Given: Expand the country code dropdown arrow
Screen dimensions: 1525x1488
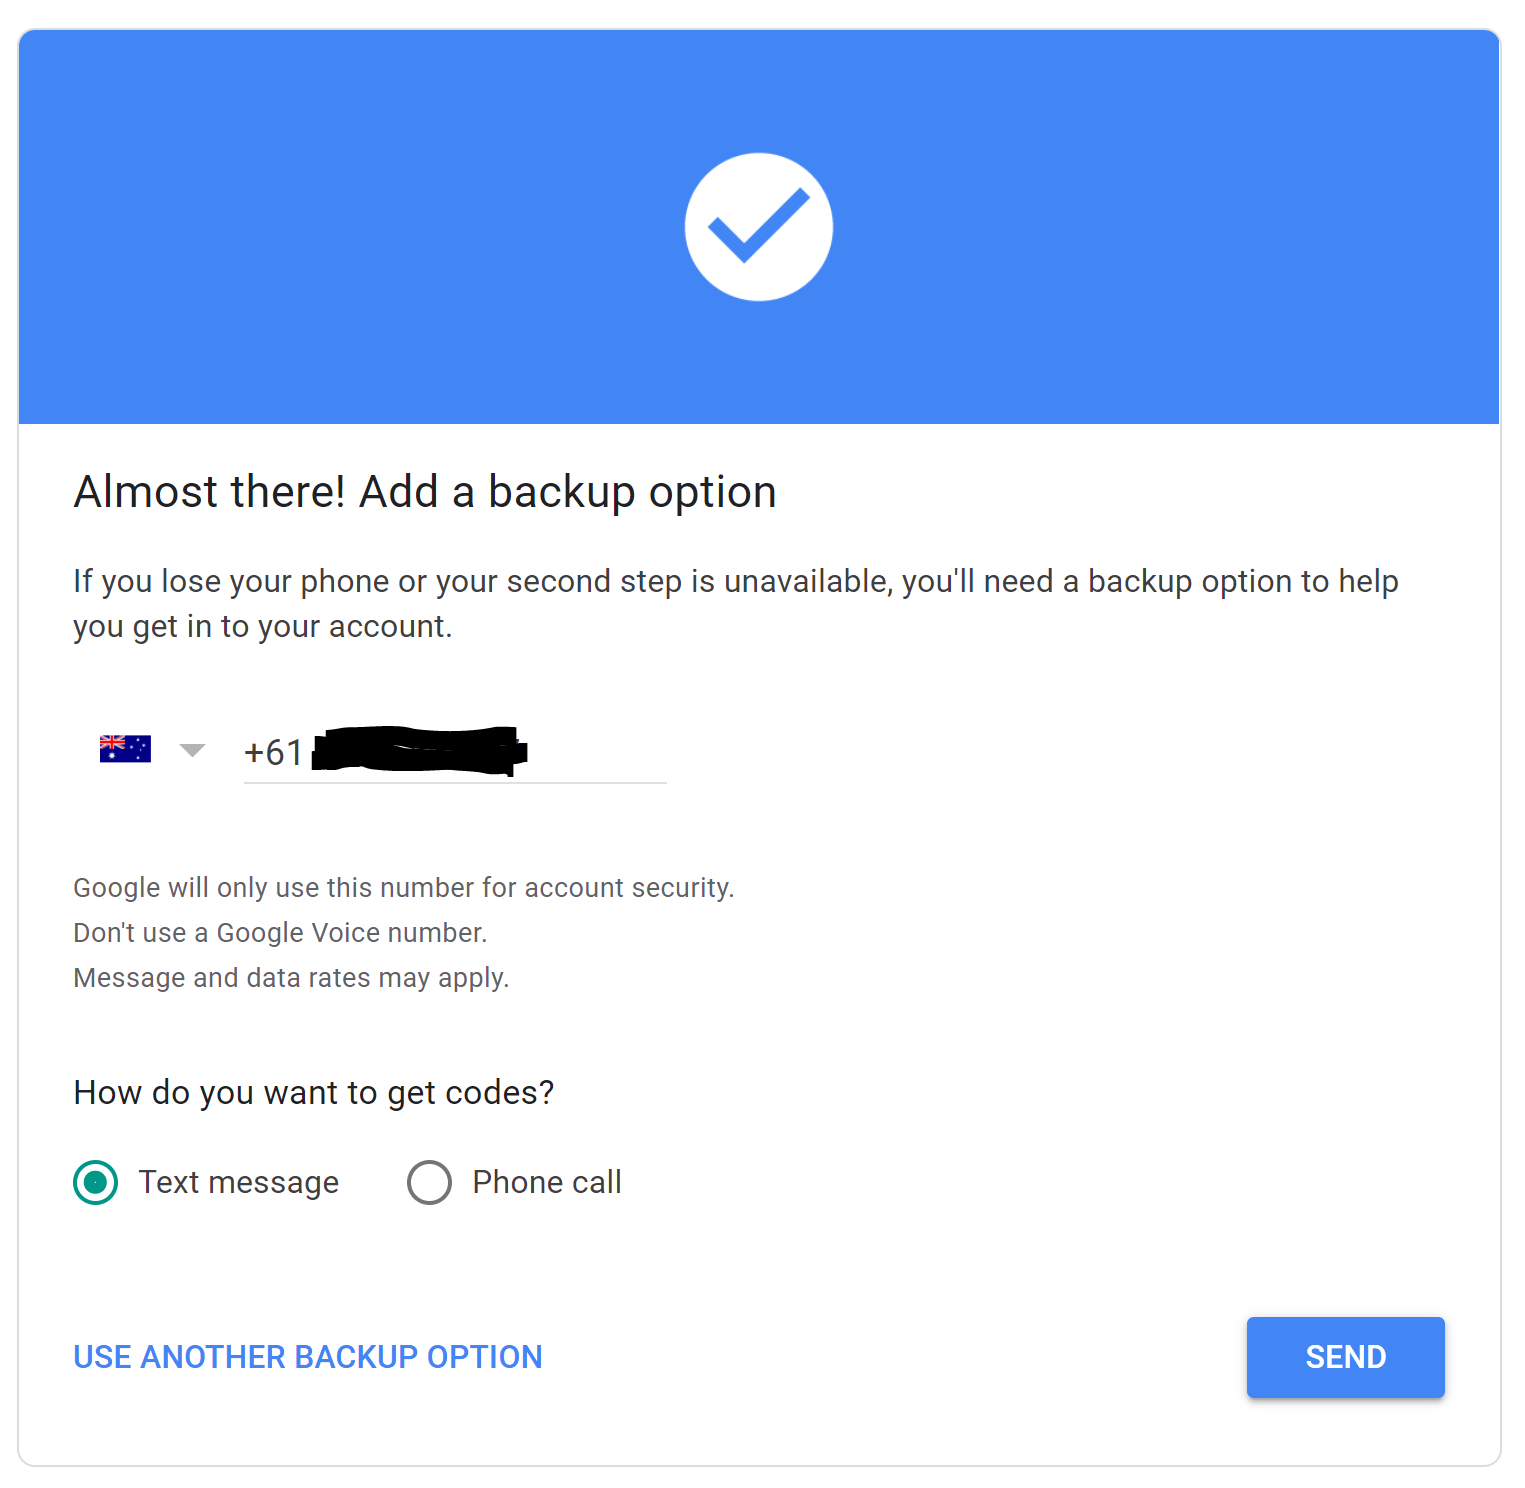Looking at the screenshot, I should (x=192, y=750).
